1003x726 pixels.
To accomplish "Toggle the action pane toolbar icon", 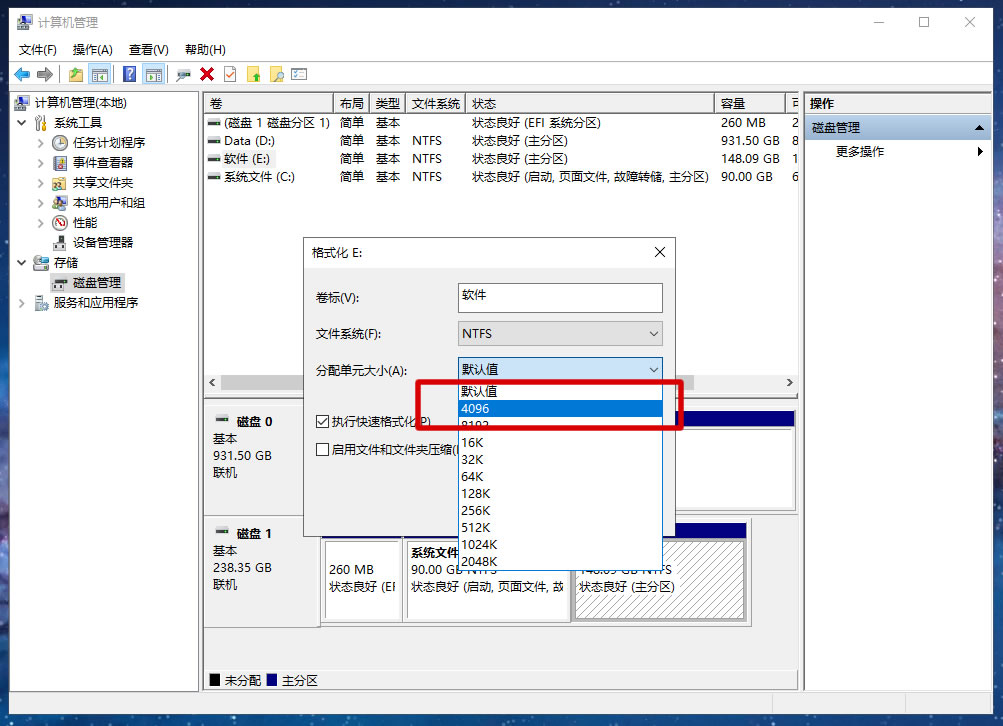I will click(x=152, y=73).
